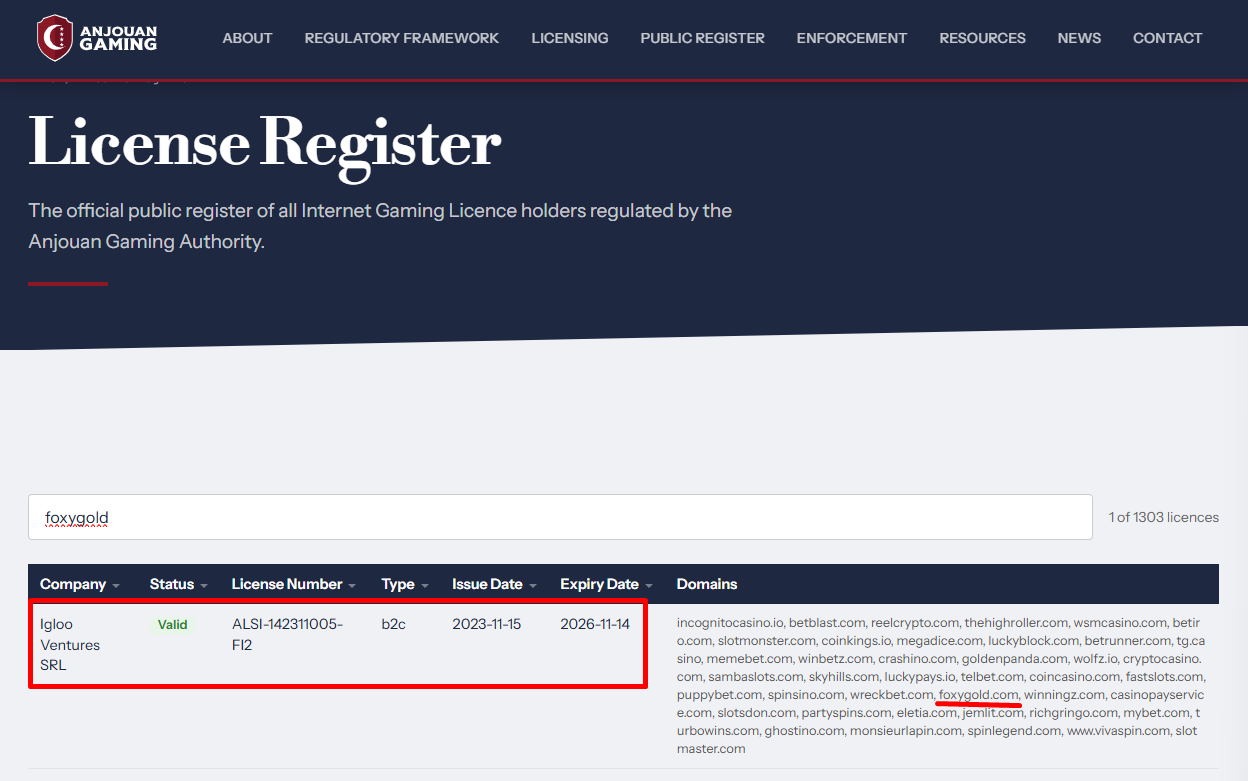The height and width of the screenshot is (781, 1248).
Task: Click the expiry date 2026-11-14
Action: tap(595, 624)
